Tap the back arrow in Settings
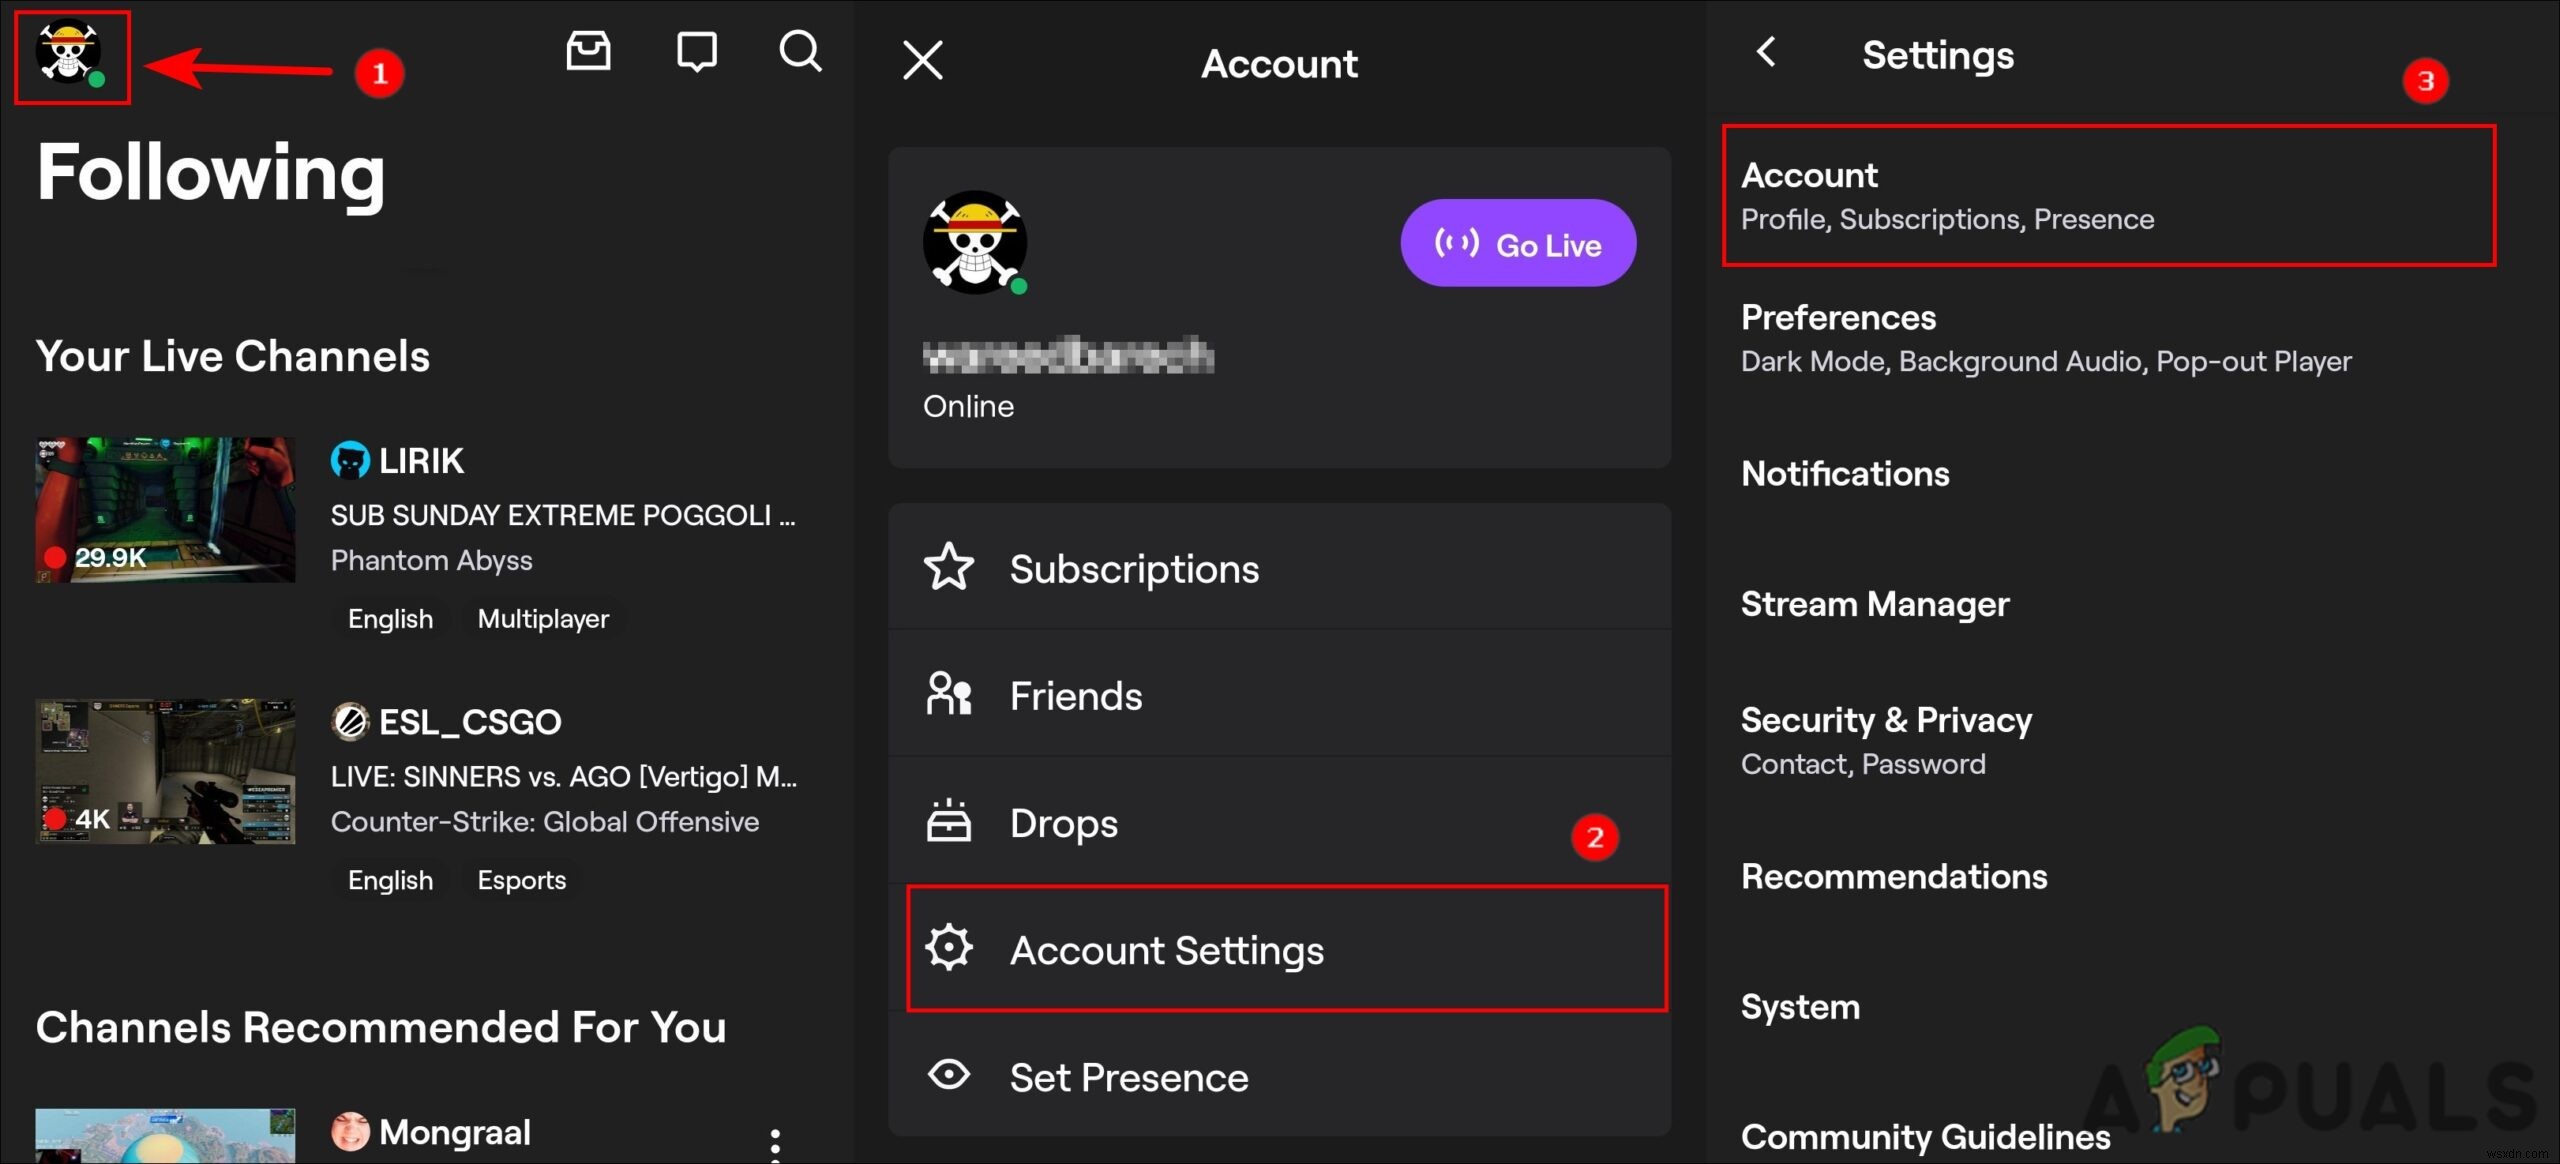The image size is (2560, 1164). [1765, 52]
